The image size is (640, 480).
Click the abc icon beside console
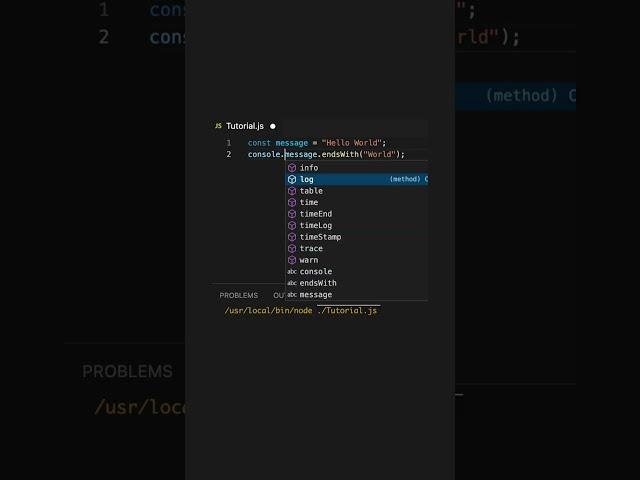tap(292, 271)
